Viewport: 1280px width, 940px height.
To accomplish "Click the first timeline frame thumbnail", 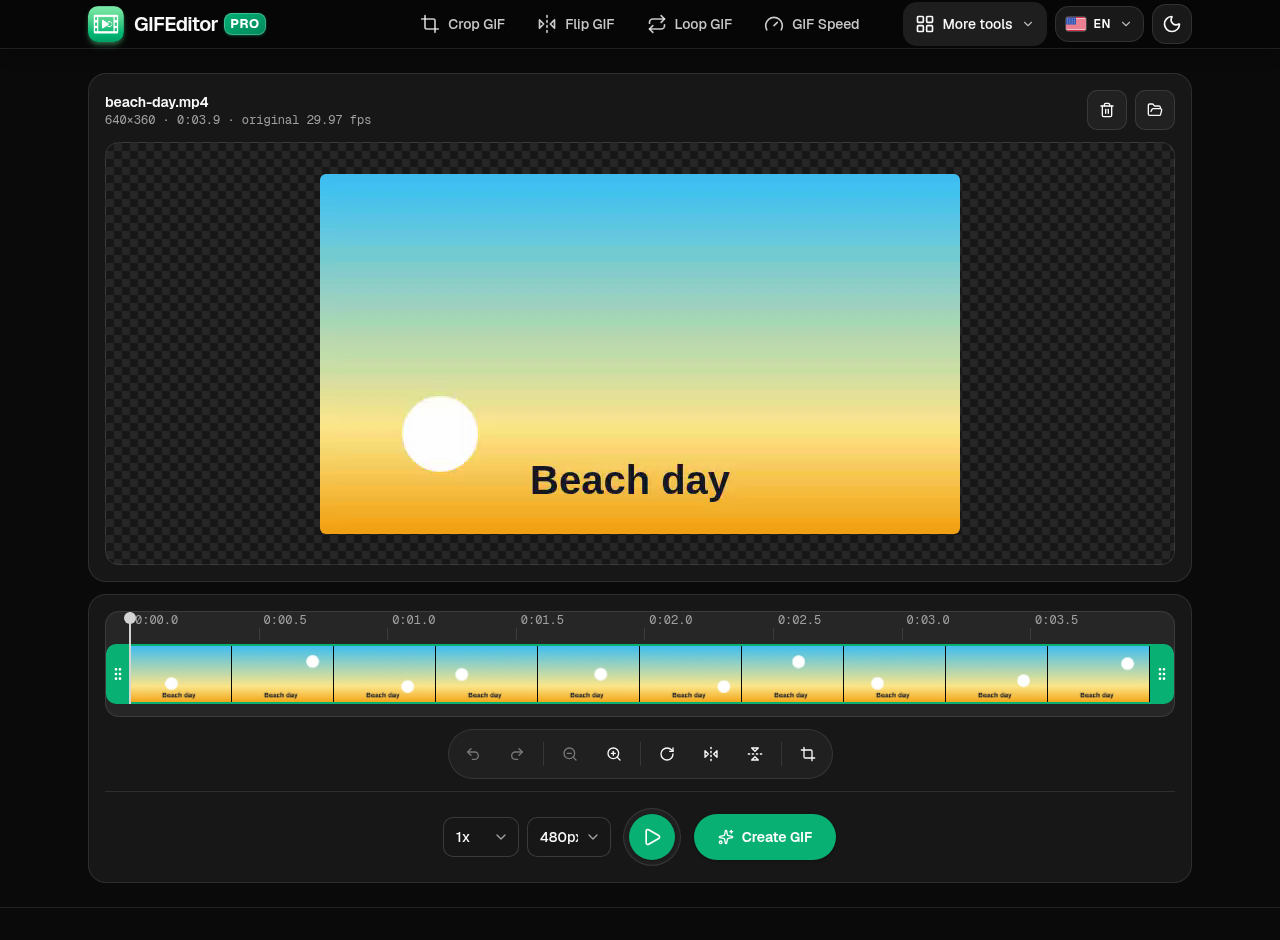I will coord(181,674).
